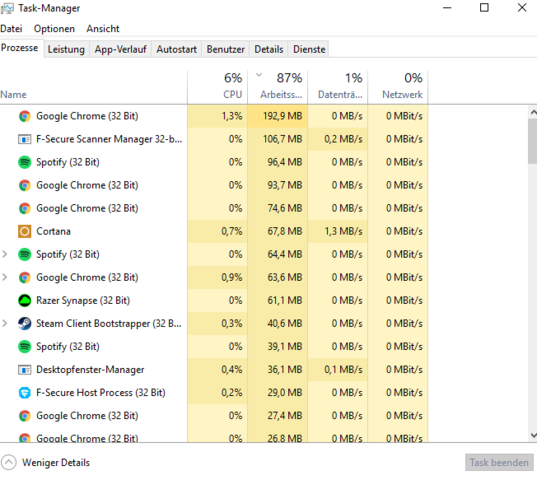Select F-Secure Scanner Manager 32-b... name
Viewport: 537px width, 480px height.
click(109, 139)
